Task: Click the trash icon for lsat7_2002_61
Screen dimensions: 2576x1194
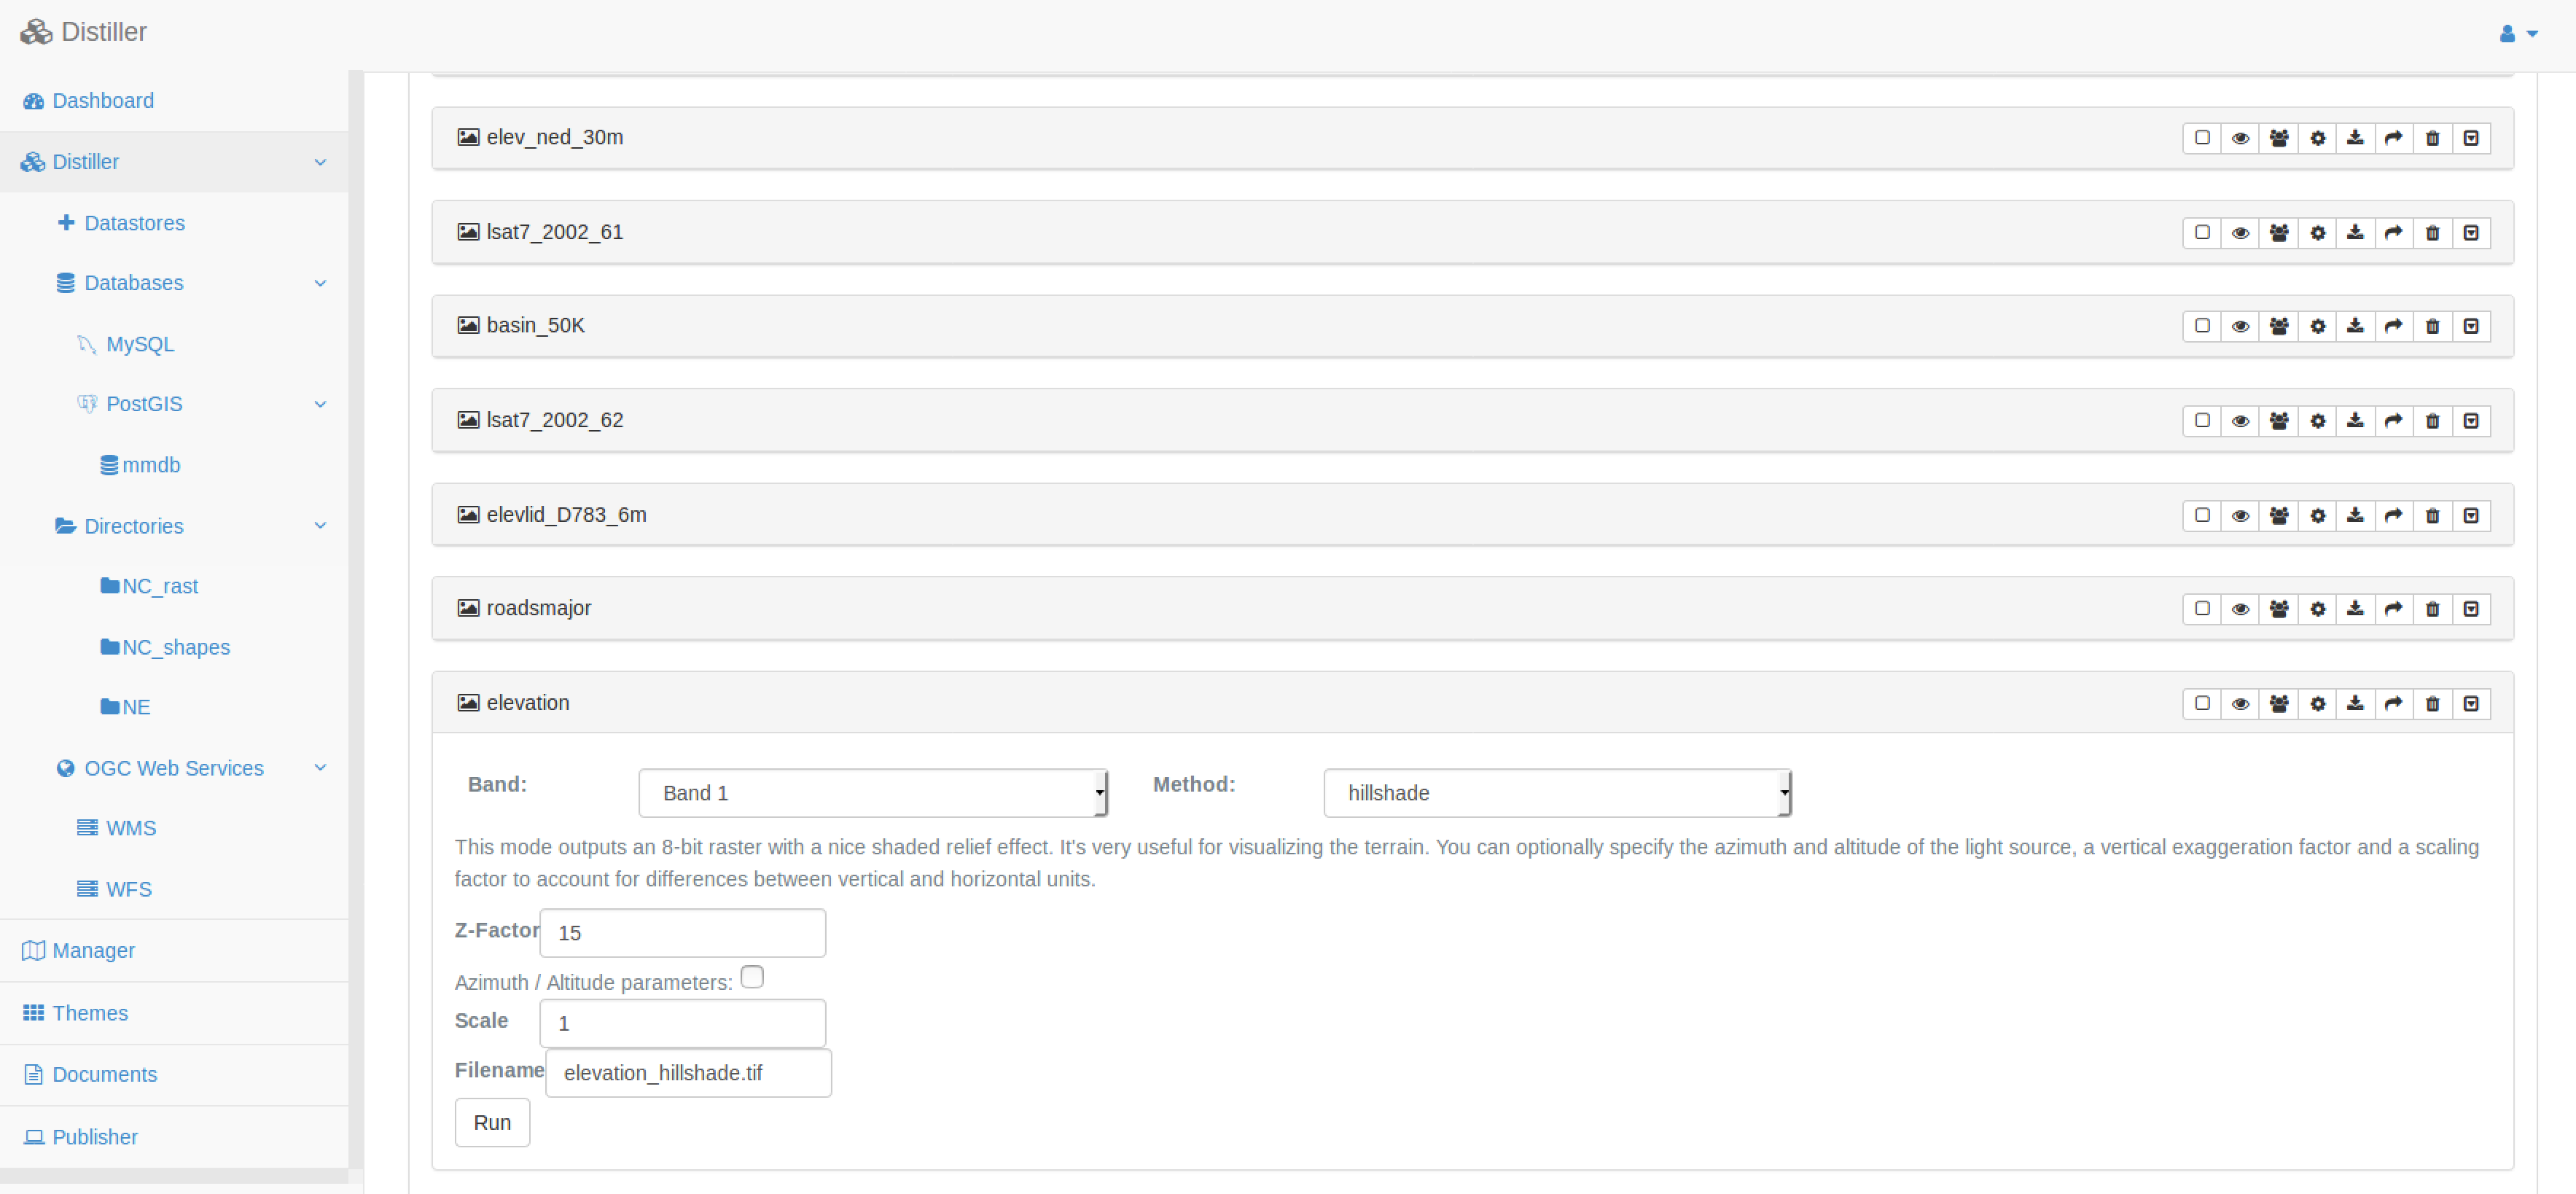Action: coord(2432,233)
